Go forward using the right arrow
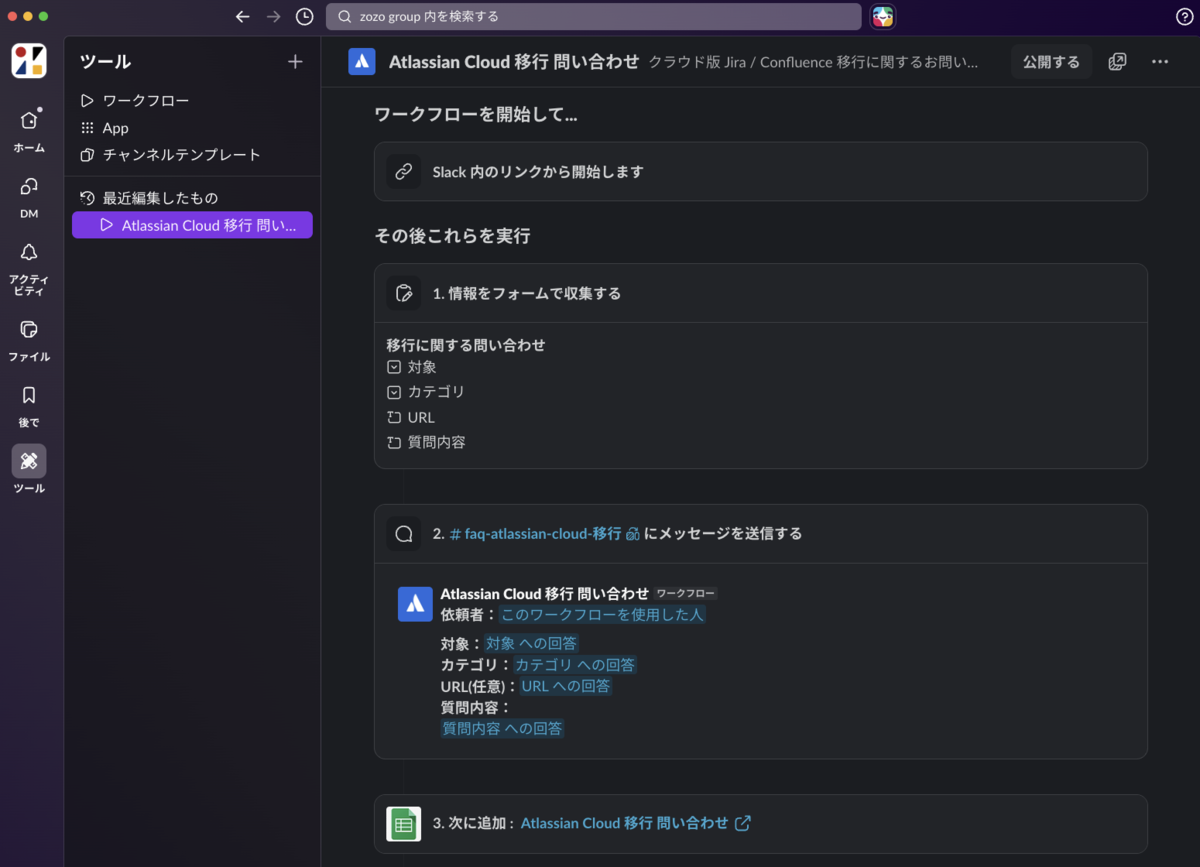 tap(274, 17)
